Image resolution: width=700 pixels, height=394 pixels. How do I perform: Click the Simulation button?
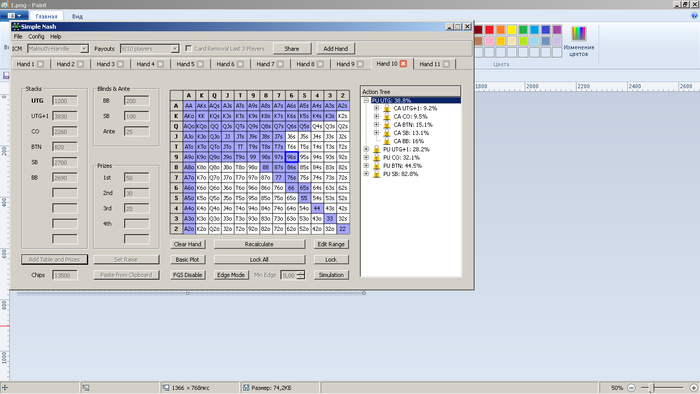pyautogui.click(x=331, y=275)
